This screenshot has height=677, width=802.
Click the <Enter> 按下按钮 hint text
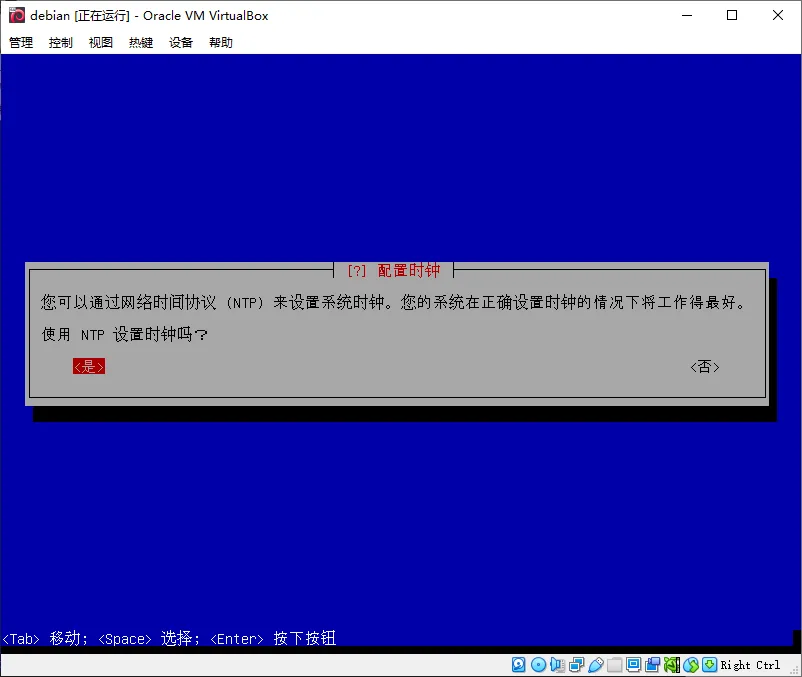click(x=273, y=638)
